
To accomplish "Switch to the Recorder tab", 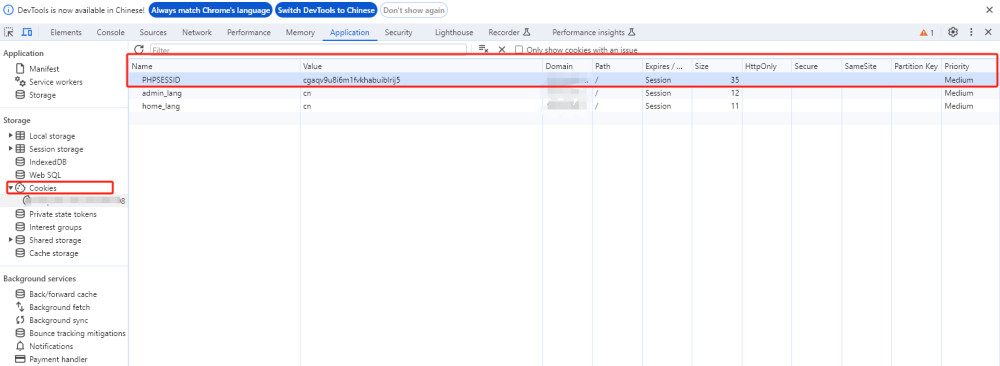I will (509, 33).
